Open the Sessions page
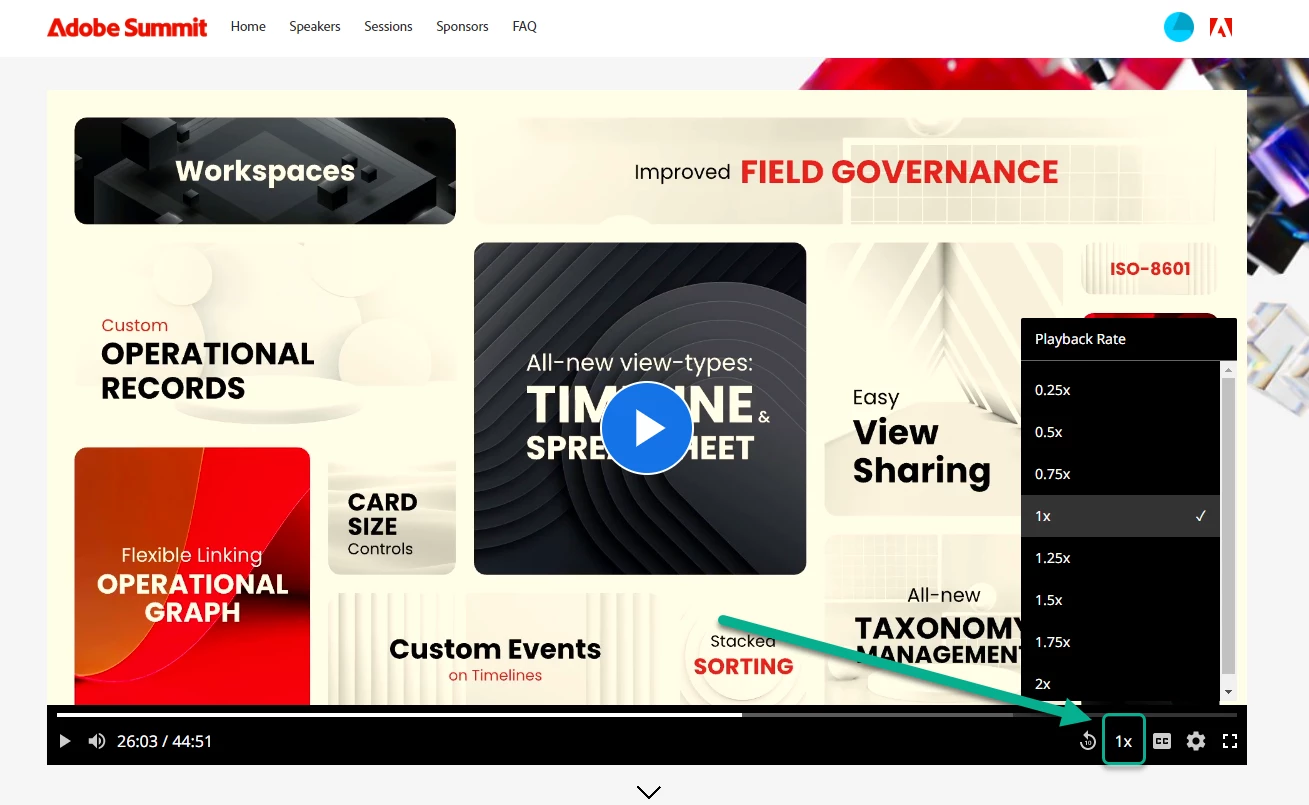 pos(388,27)
